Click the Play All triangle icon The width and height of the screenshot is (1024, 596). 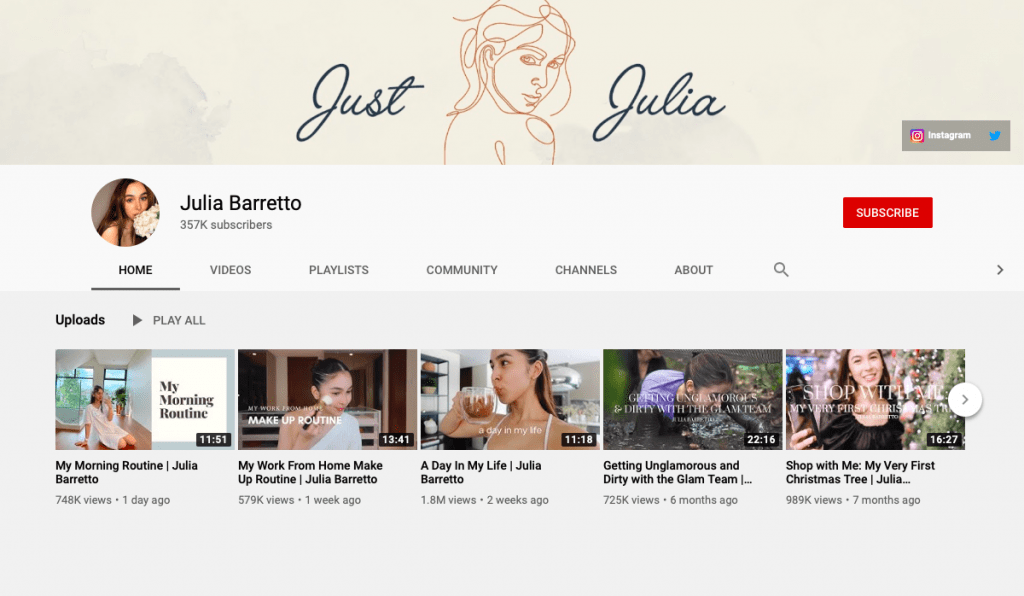click(137, 321)
